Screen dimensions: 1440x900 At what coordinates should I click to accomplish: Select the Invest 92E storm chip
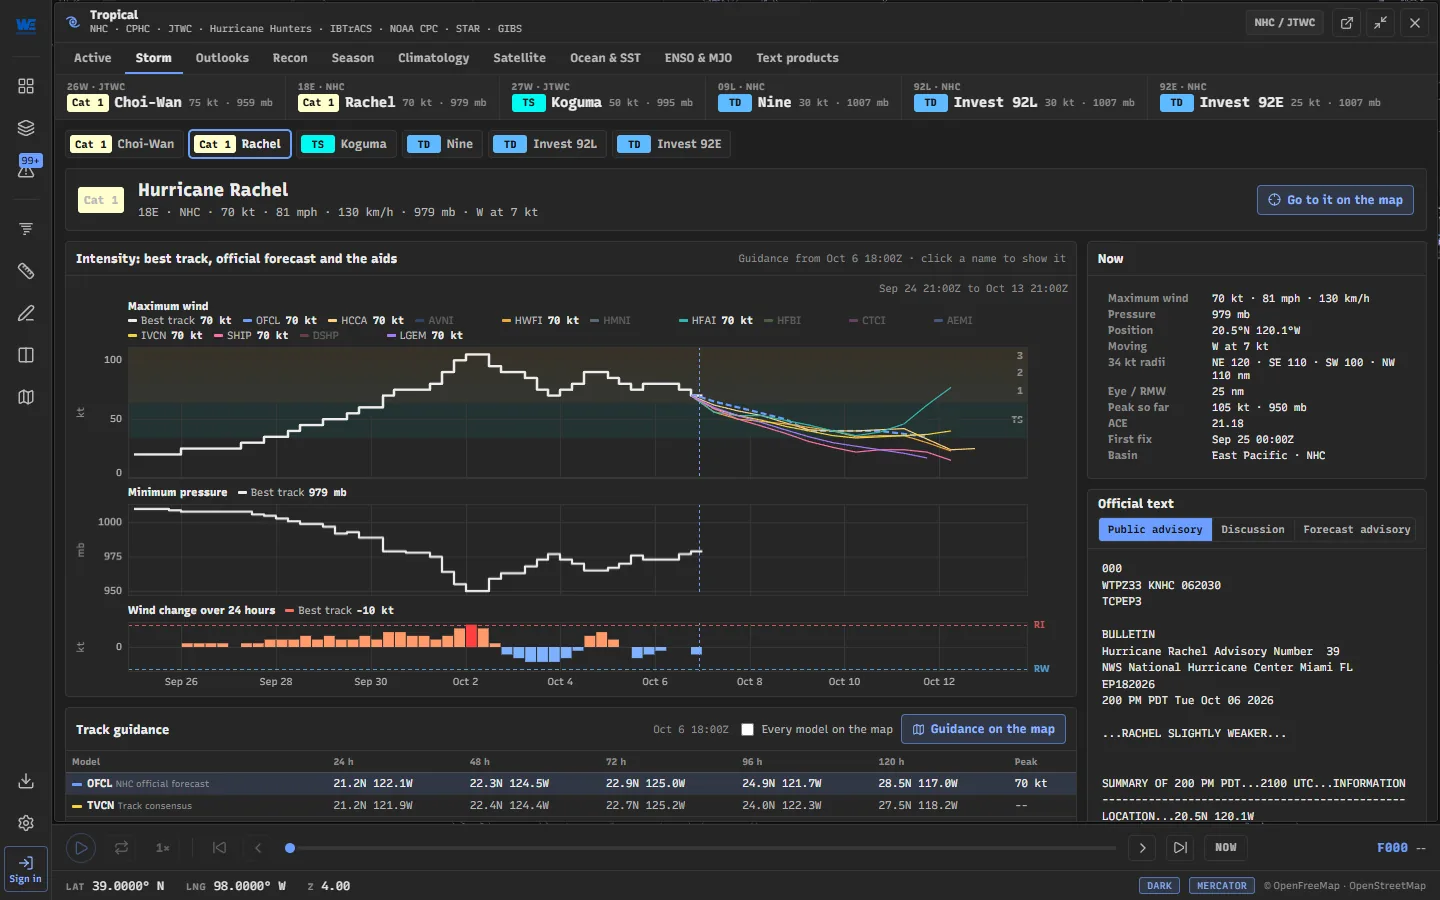pyautogui.click(x=673, y=144)
